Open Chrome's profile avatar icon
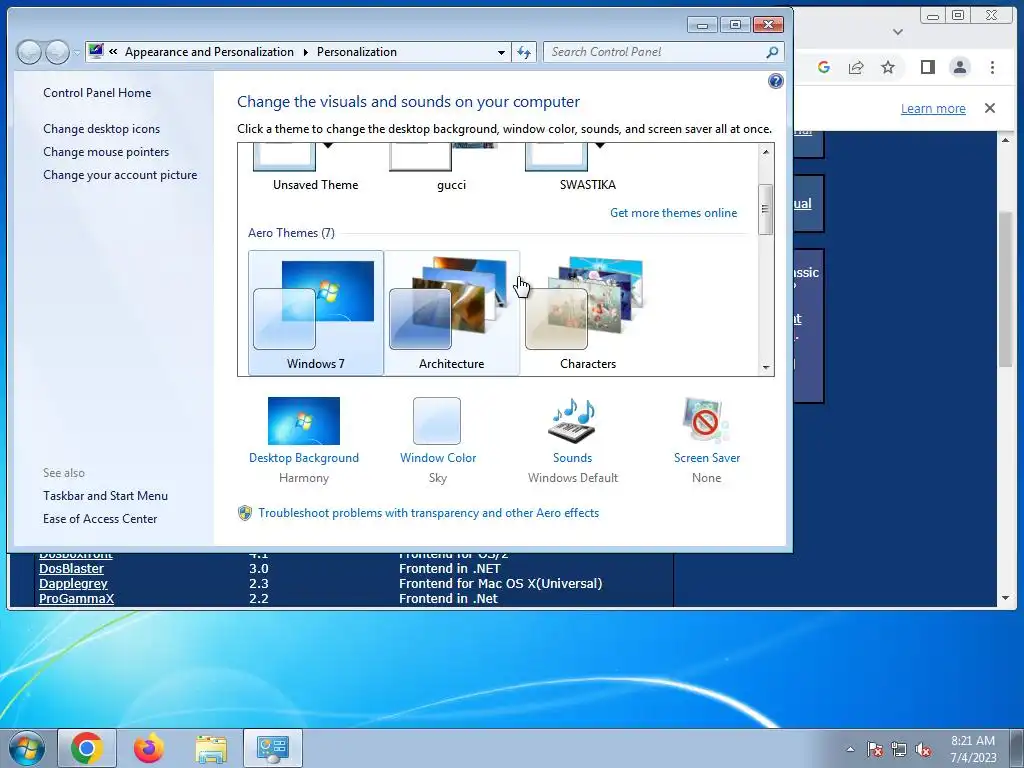The width and height of the screenshot is (1024, 768). 960,67
